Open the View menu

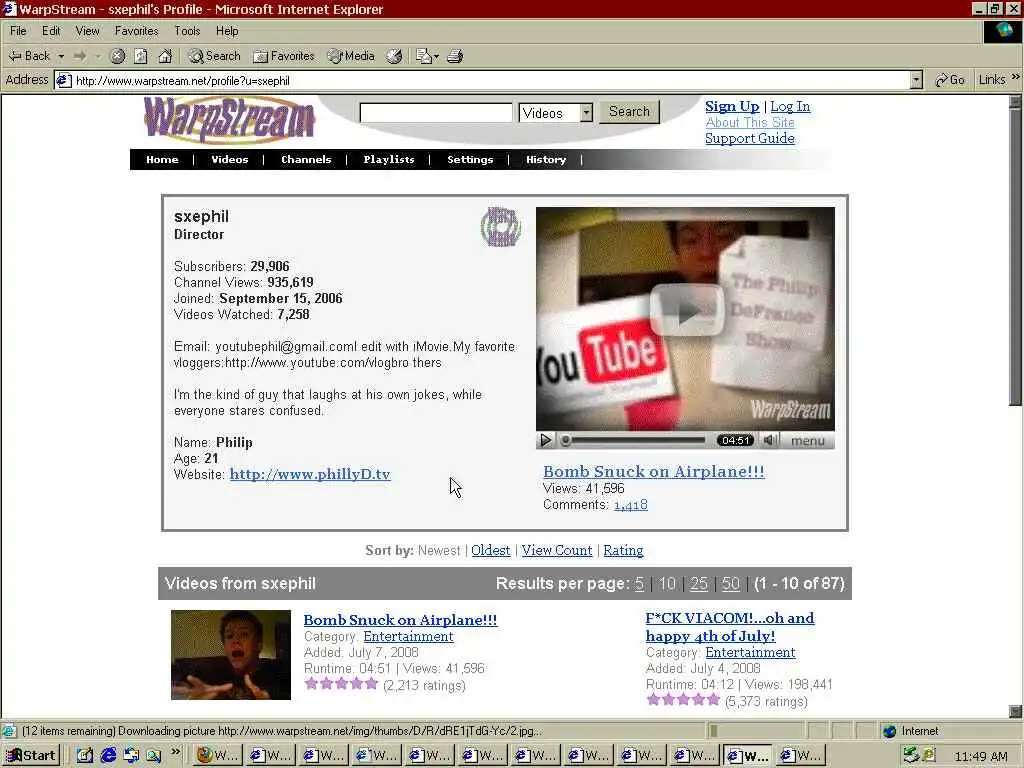pos(87,31)
